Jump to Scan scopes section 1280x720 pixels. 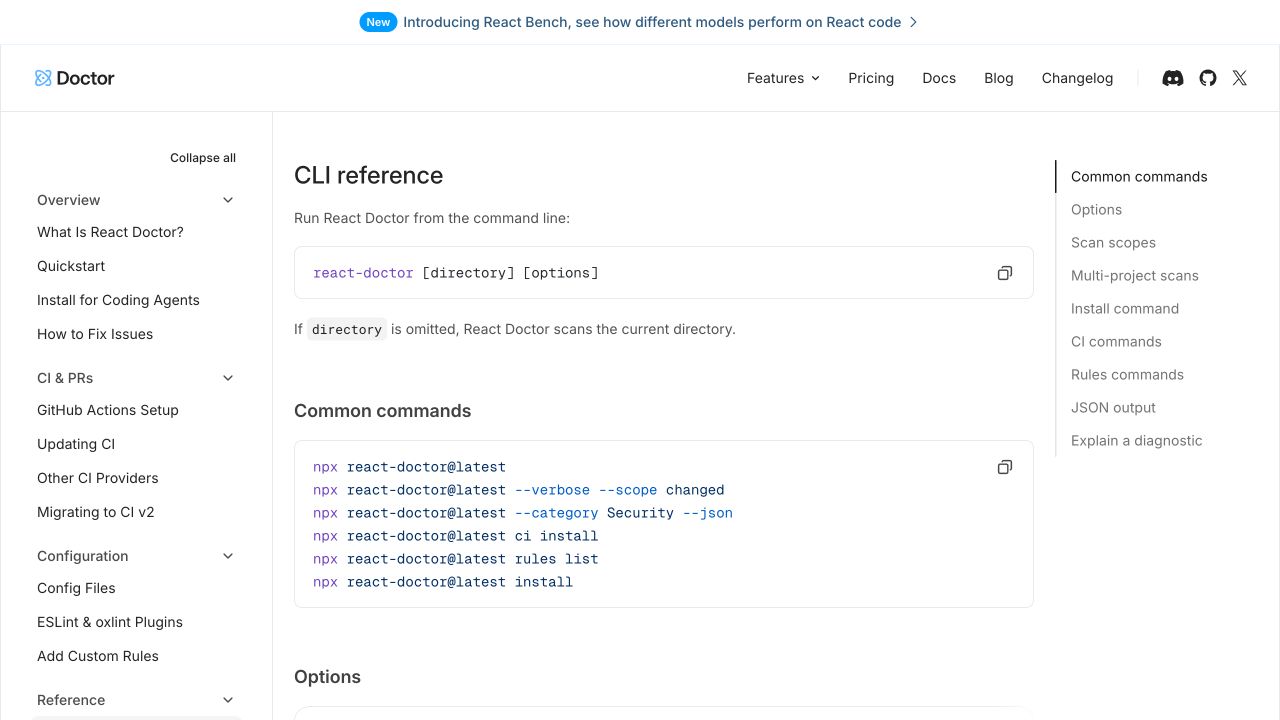(x=1113, y=243)
